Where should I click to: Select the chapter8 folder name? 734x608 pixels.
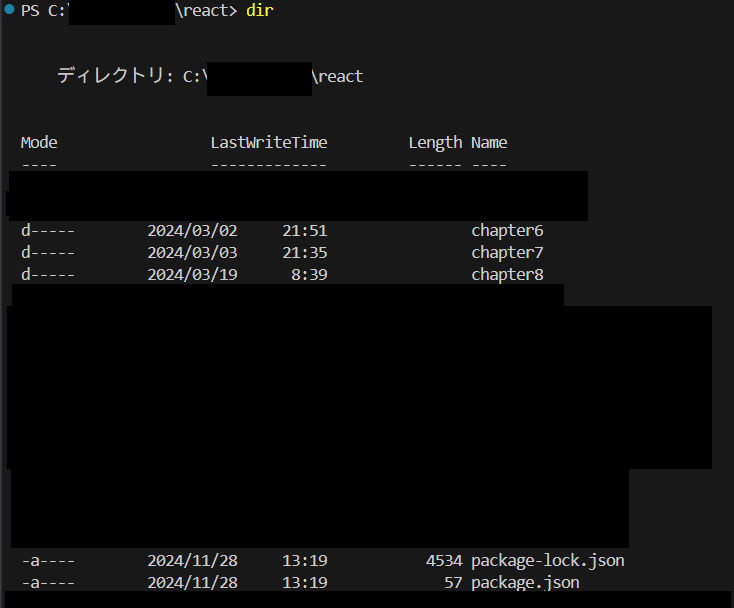tap(507, 275)
